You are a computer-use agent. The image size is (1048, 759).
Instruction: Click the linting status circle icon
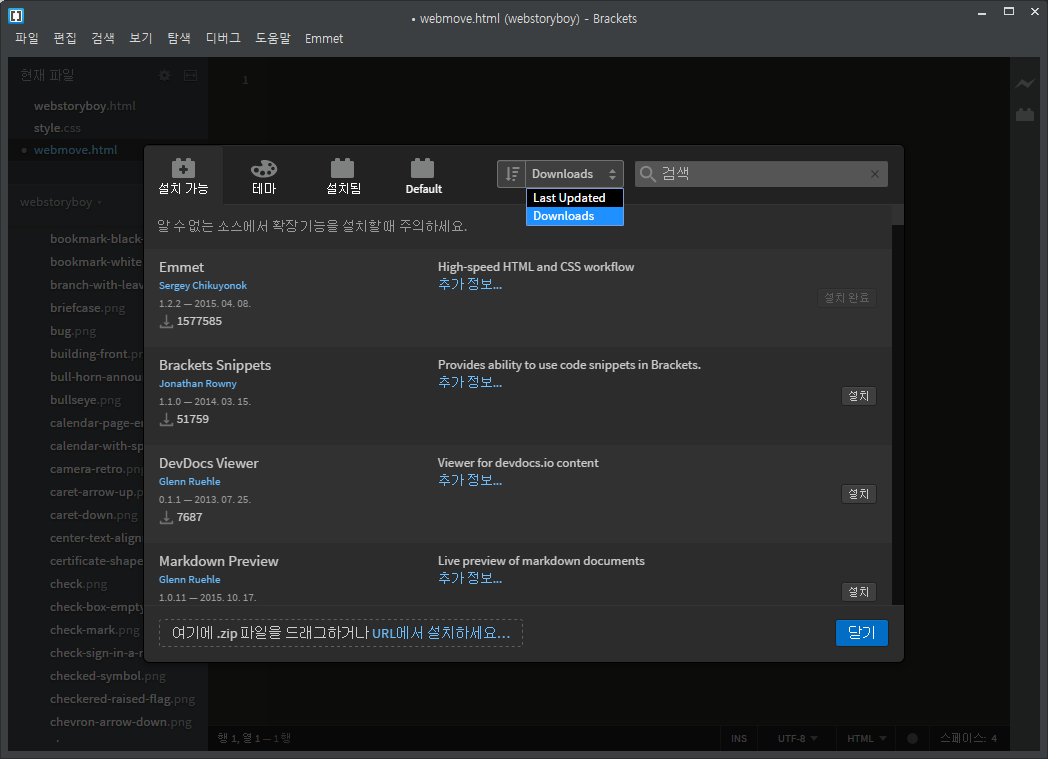(912, 738)
